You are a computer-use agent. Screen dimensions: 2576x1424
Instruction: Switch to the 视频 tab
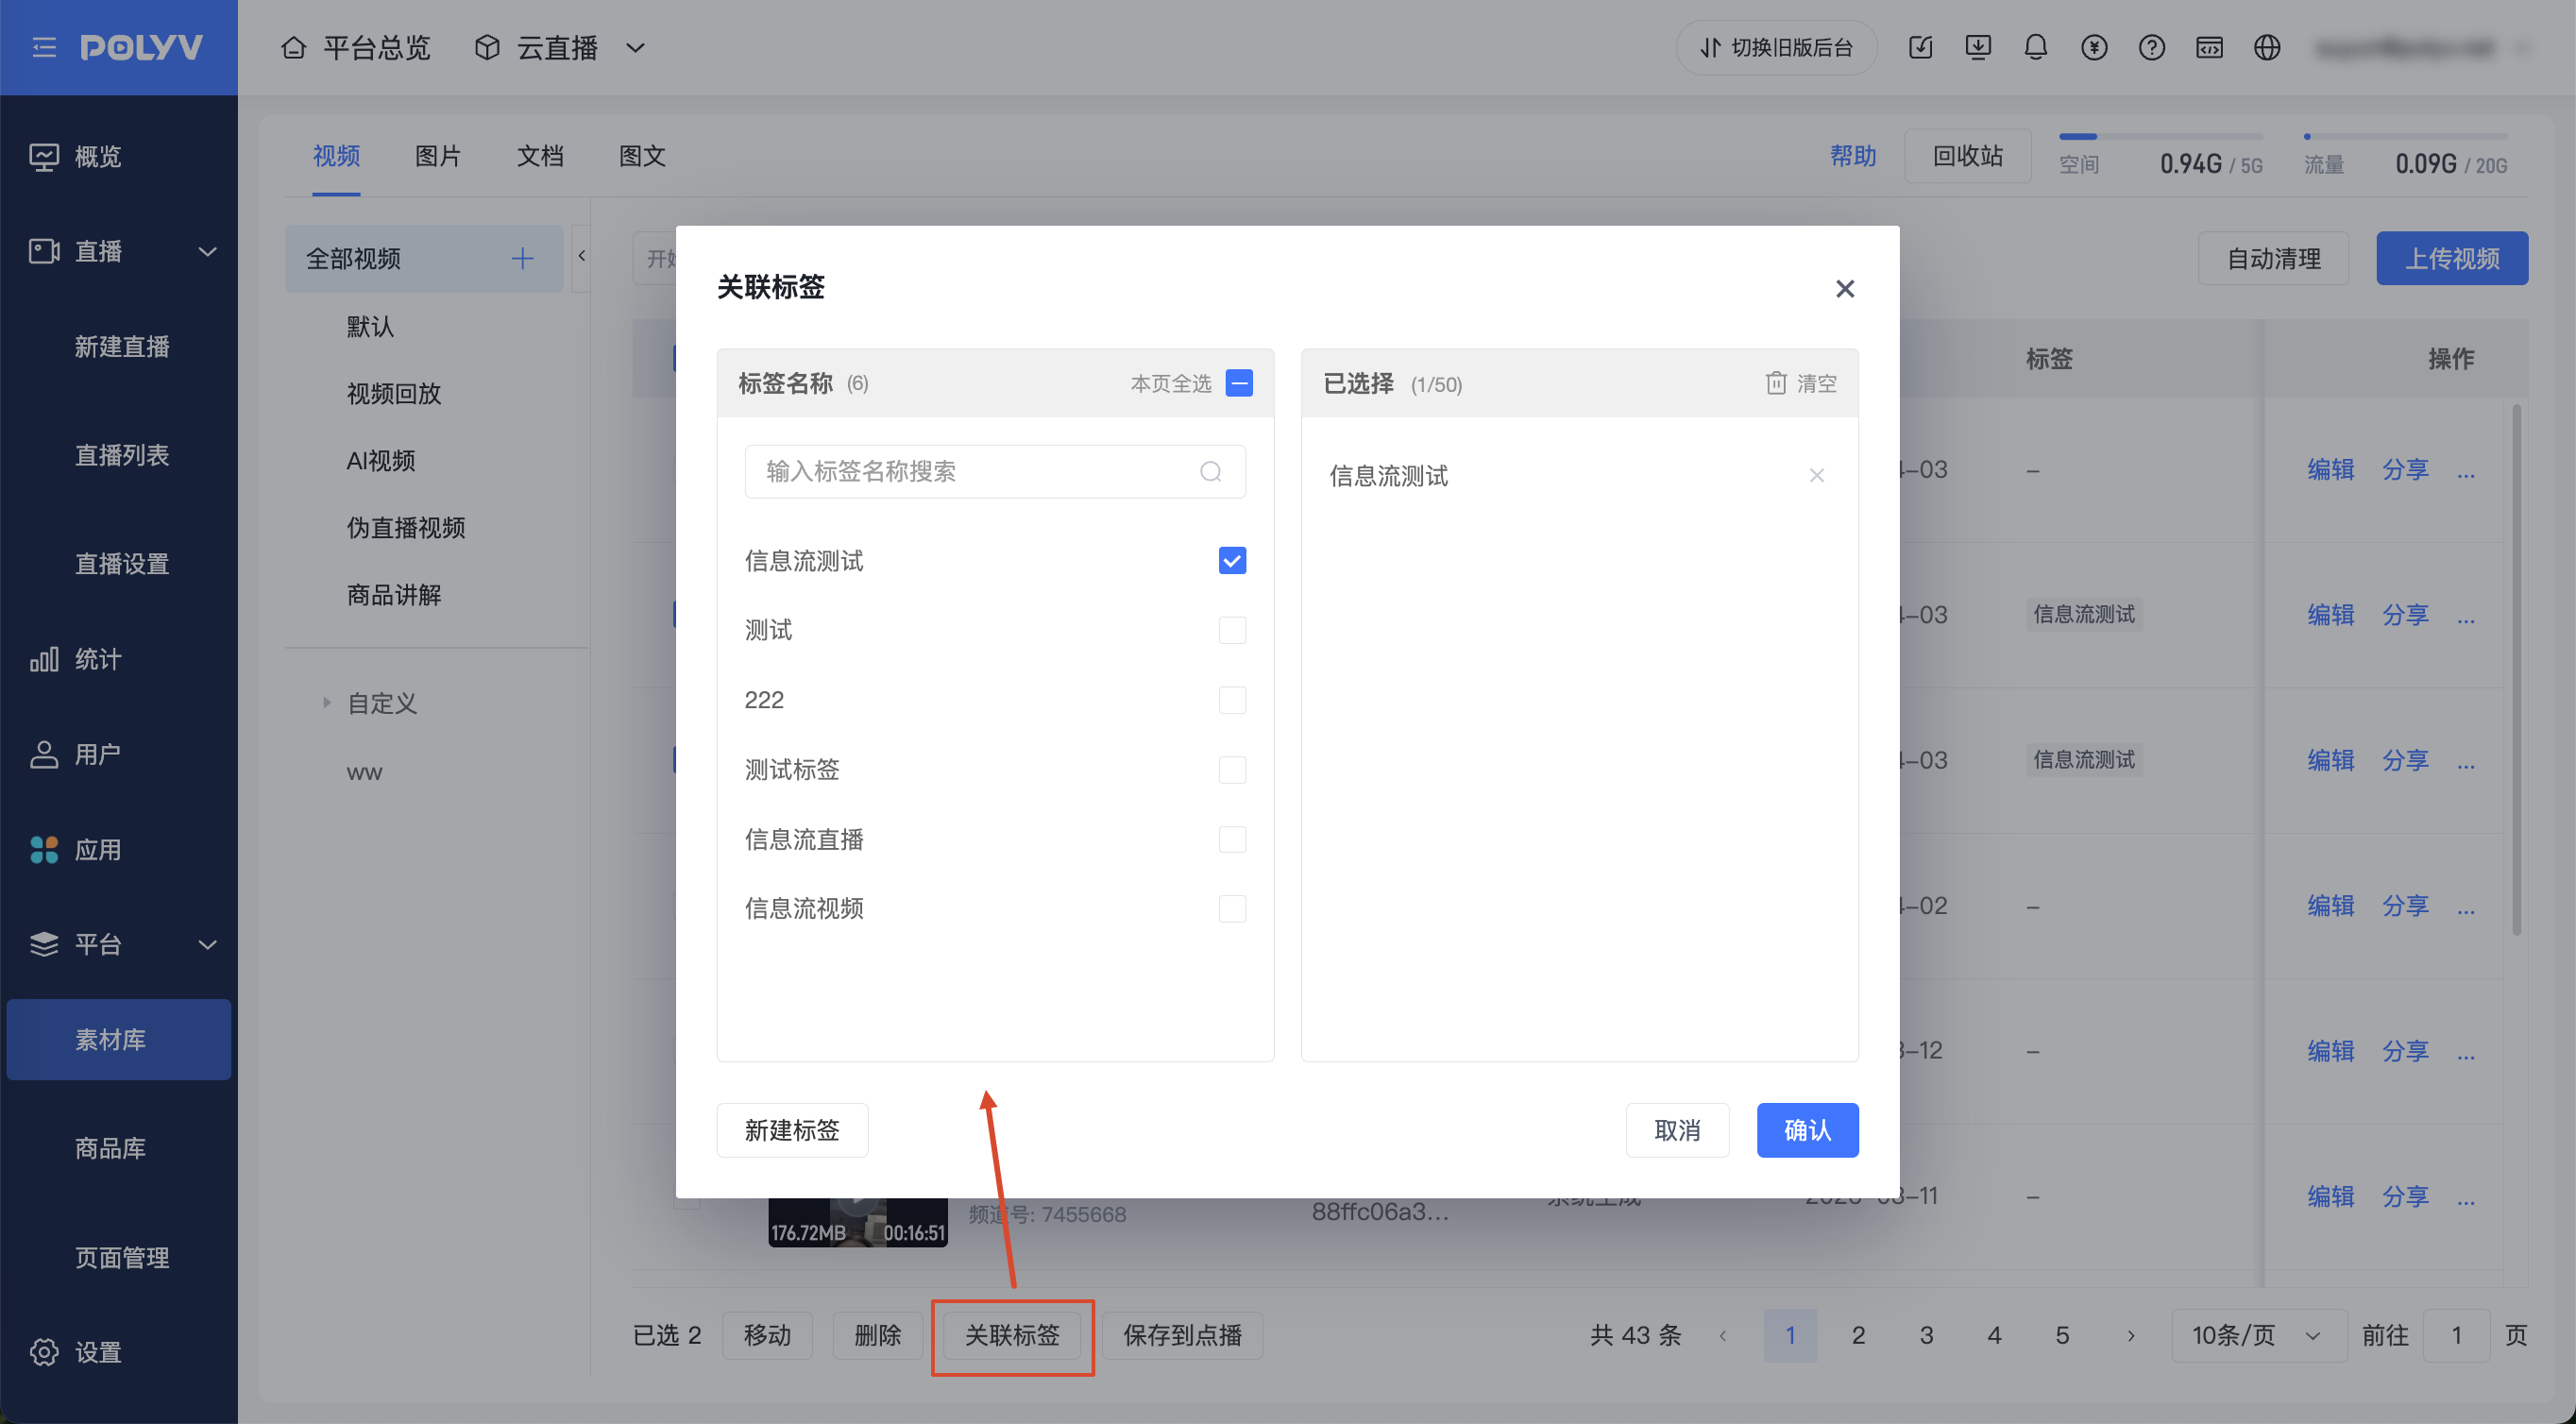click(x=336, y=156)
